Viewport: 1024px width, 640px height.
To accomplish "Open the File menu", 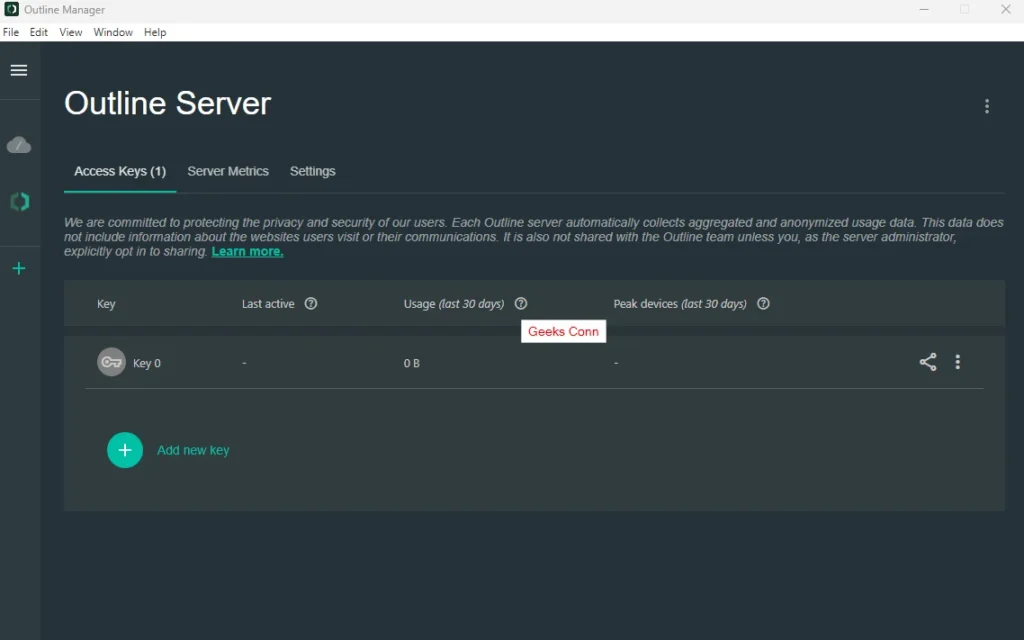I will tap(10, 32).
